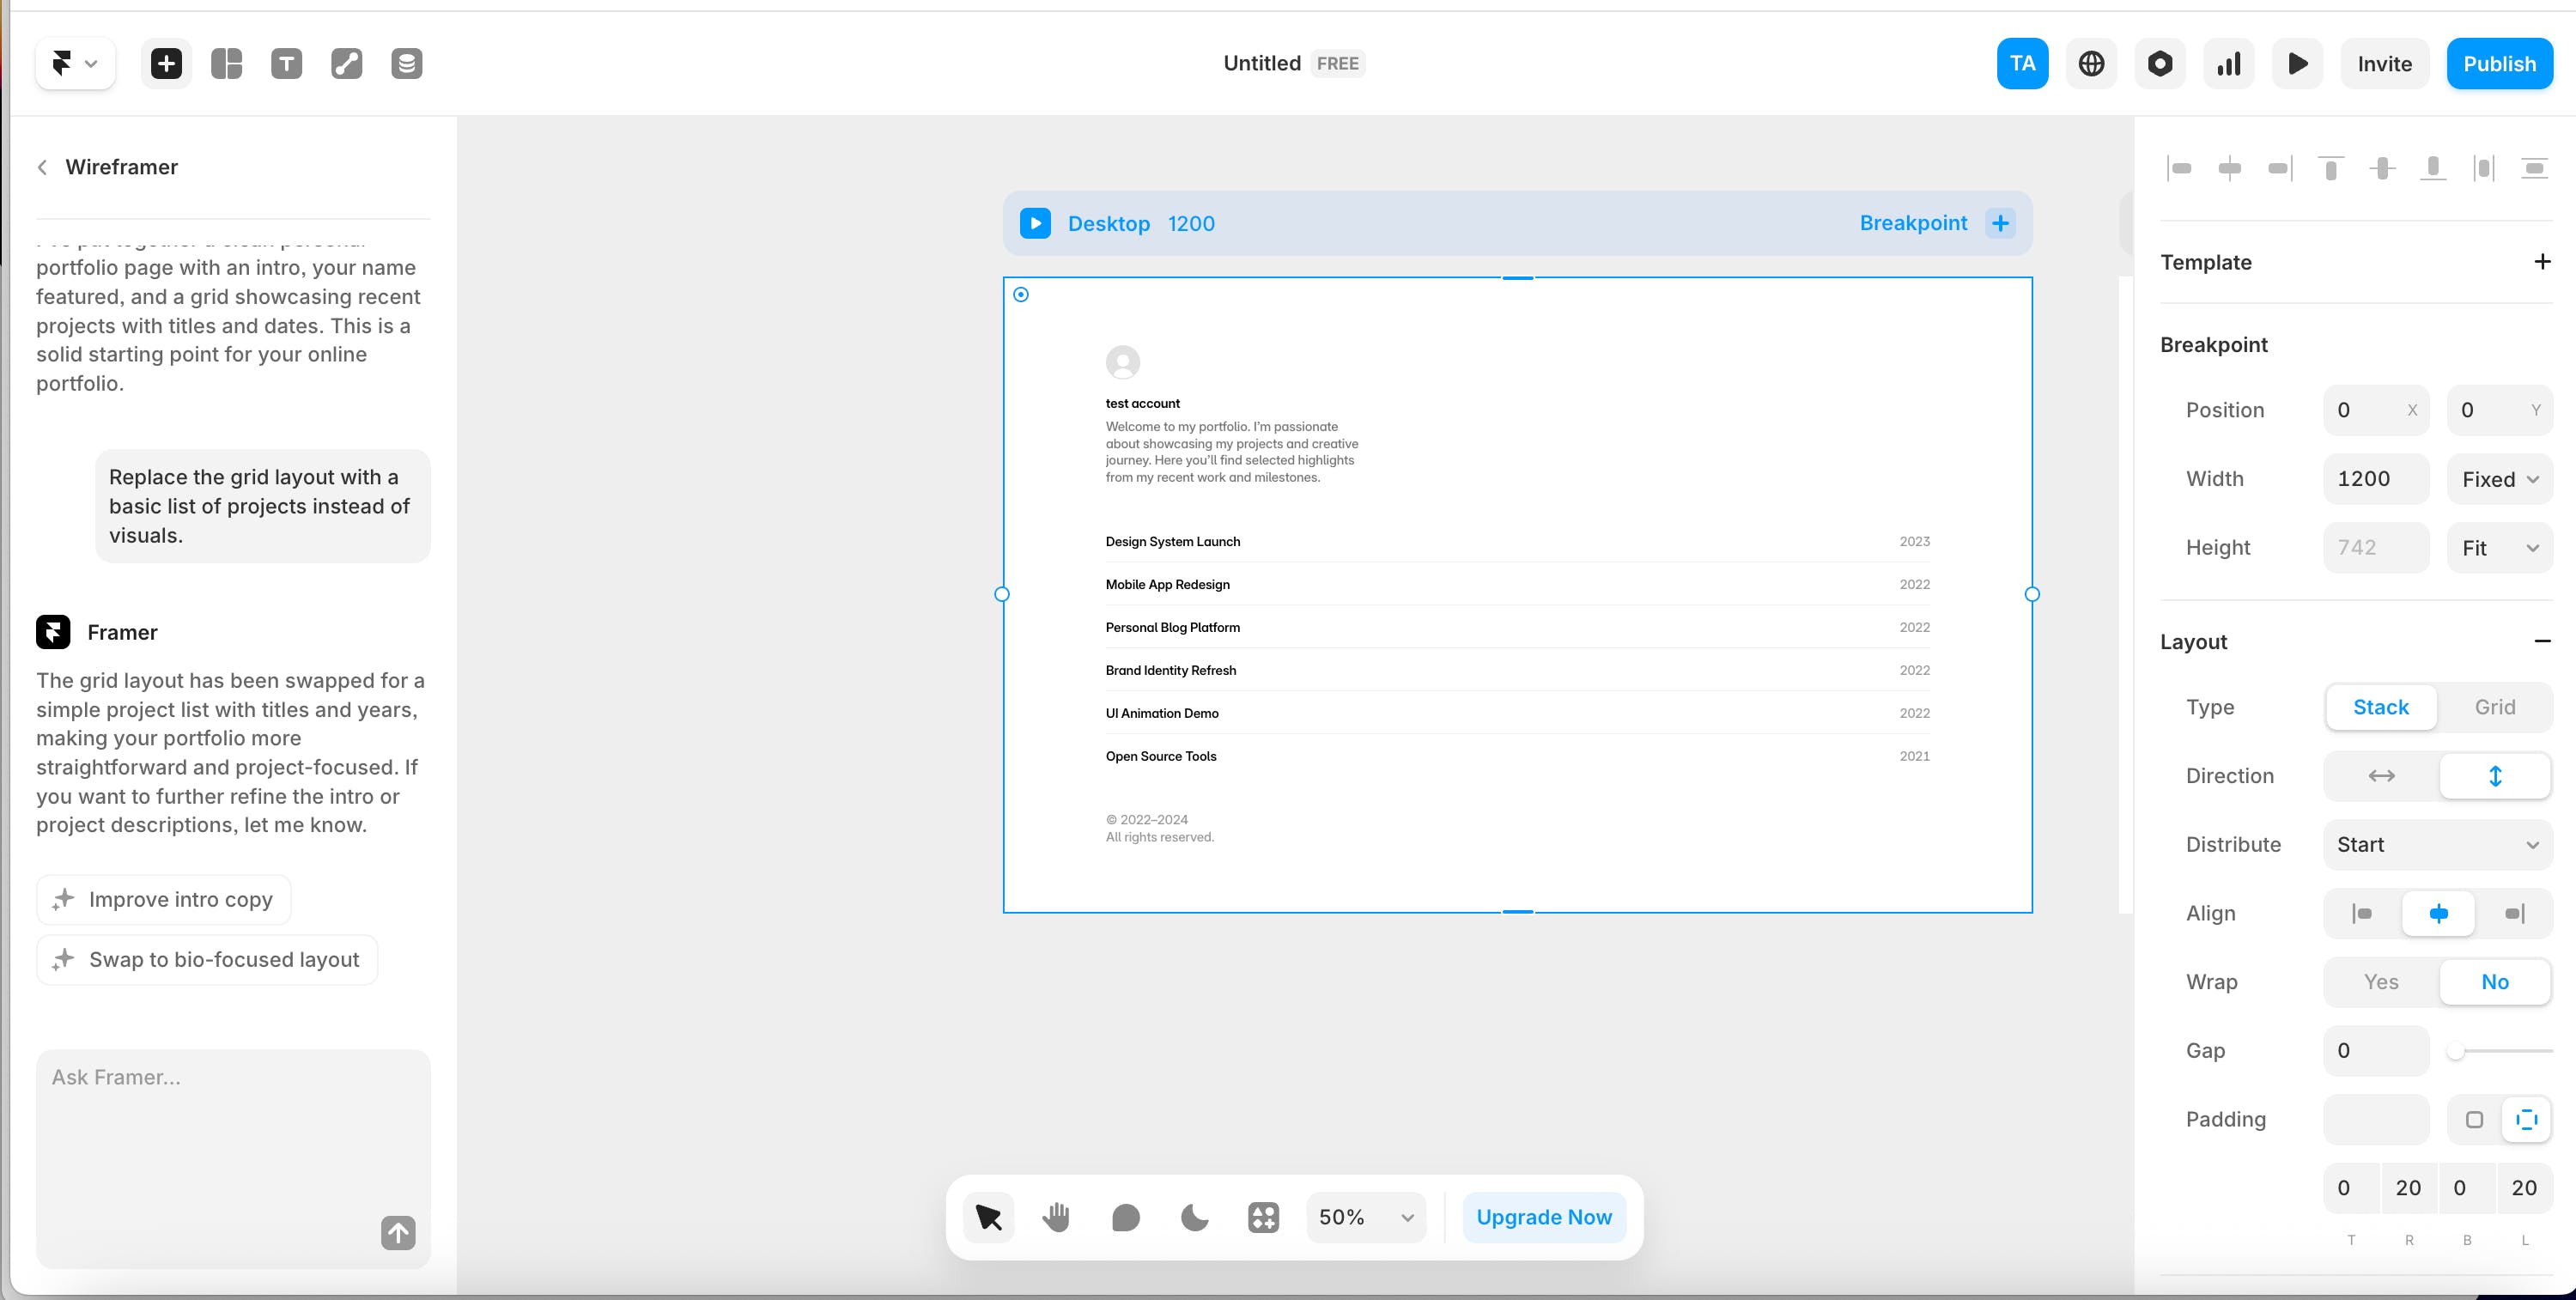Viewport: 2576px width, 1300px height.
Task: Open the globe site settings icon
Action: click(2091, 64)
